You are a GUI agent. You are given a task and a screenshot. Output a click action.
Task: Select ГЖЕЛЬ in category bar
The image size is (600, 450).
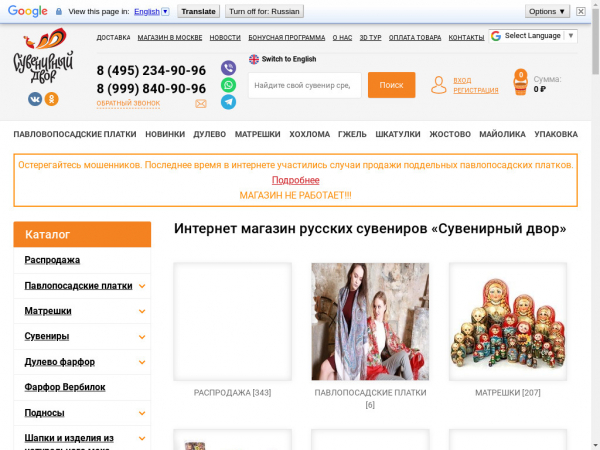(352, 134)
